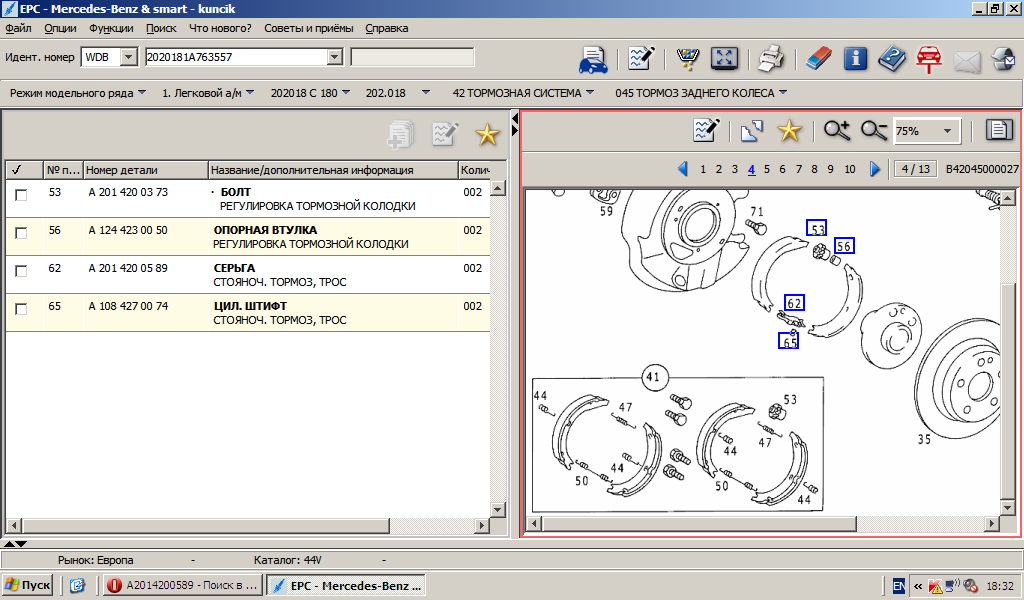Click the favorites star in picture panel

[790, 131]
